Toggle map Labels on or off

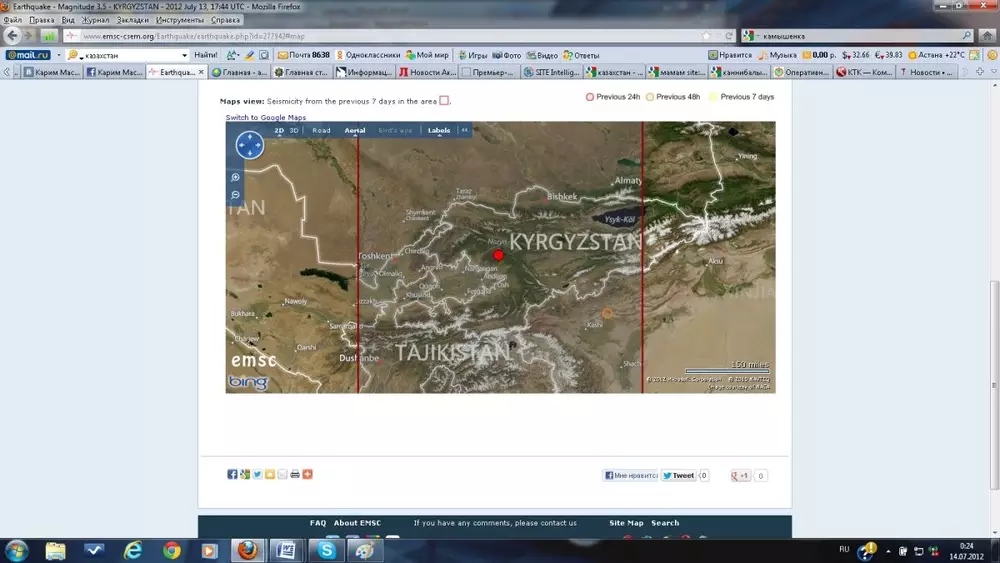(439, 131)
